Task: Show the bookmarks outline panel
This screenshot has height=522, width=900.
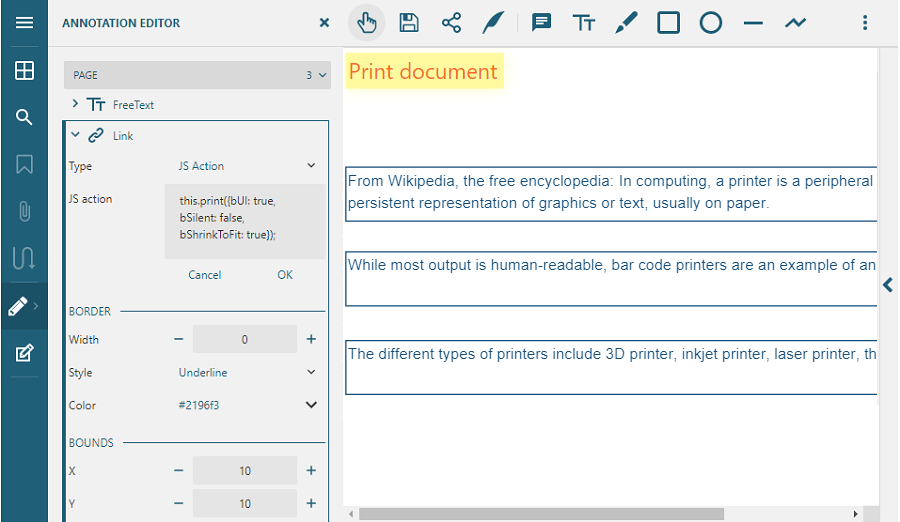Action: tap(24, 164)
